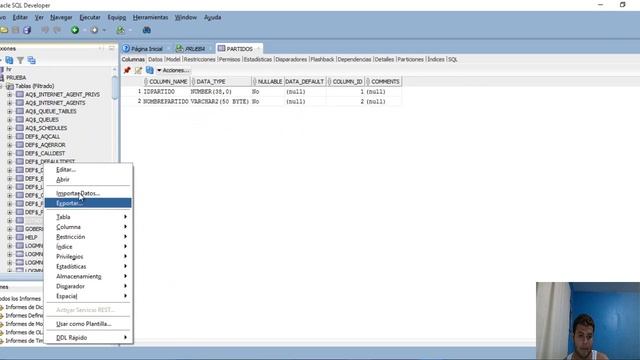The height and width of the screenshot is (360, 640).
Task: Expand the AQ$_QUEUE_TABLES node
Action: pos(9,111)
